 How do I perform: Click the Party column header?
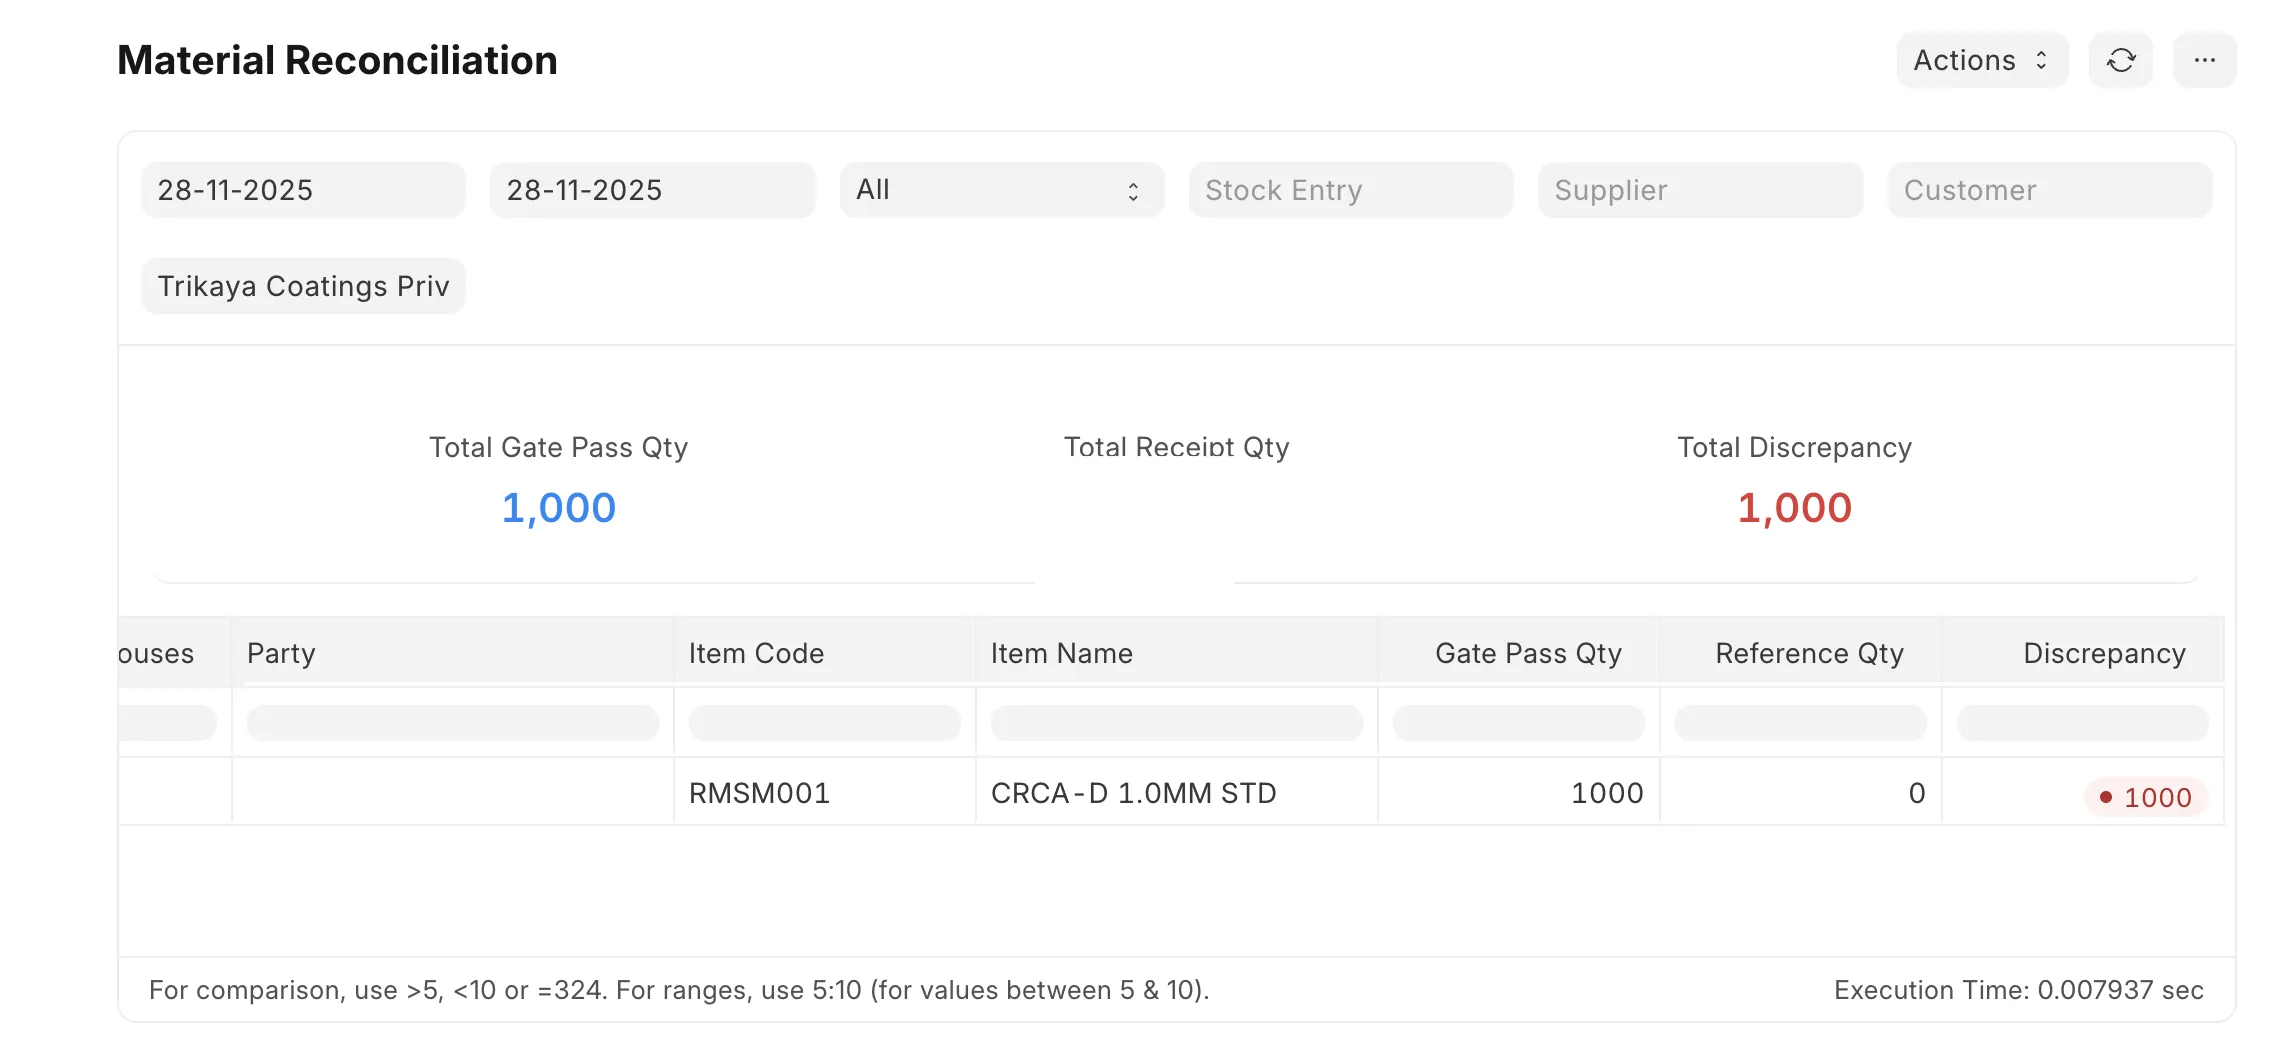click(452, 653)
